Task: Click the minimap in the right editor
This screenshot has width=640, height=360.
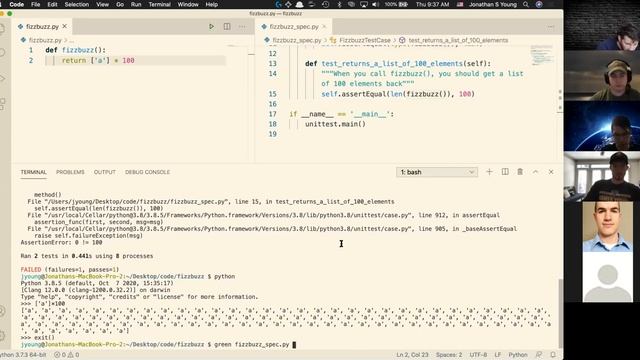Action: coord(542,55)
